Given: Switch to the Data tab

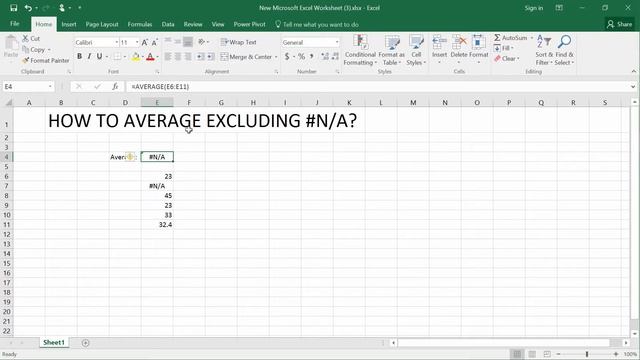Looking at the screenshot, I should 168,24.
